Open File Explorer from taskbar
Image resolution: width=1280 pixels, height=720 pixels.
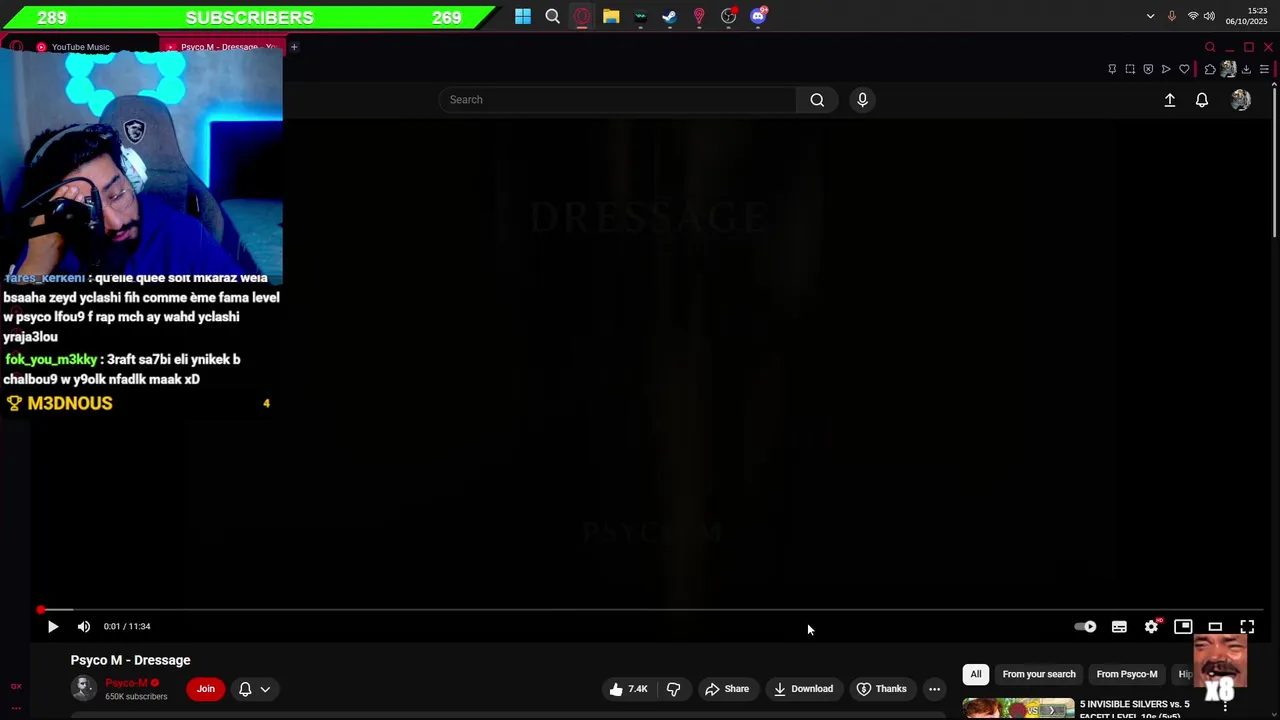pos(611,16)
